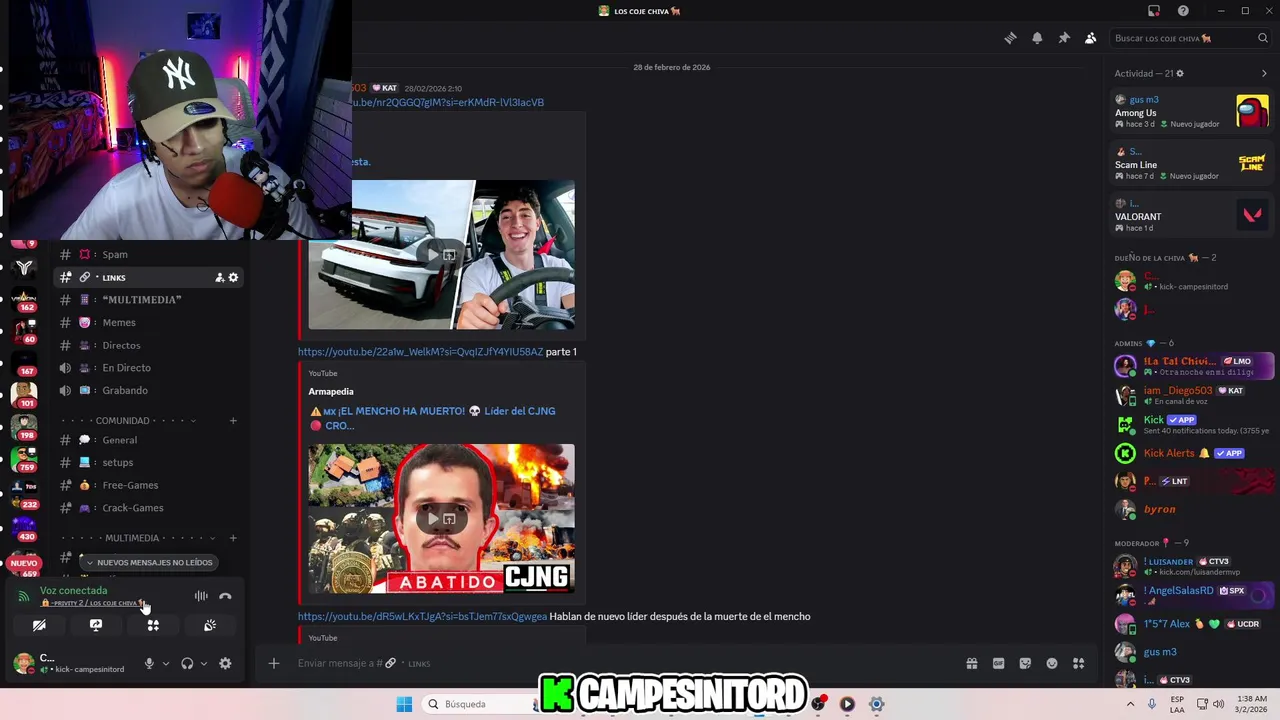
Task: Share your screen from voice panel
Action: pyautogui.click(x=96, y=625)
